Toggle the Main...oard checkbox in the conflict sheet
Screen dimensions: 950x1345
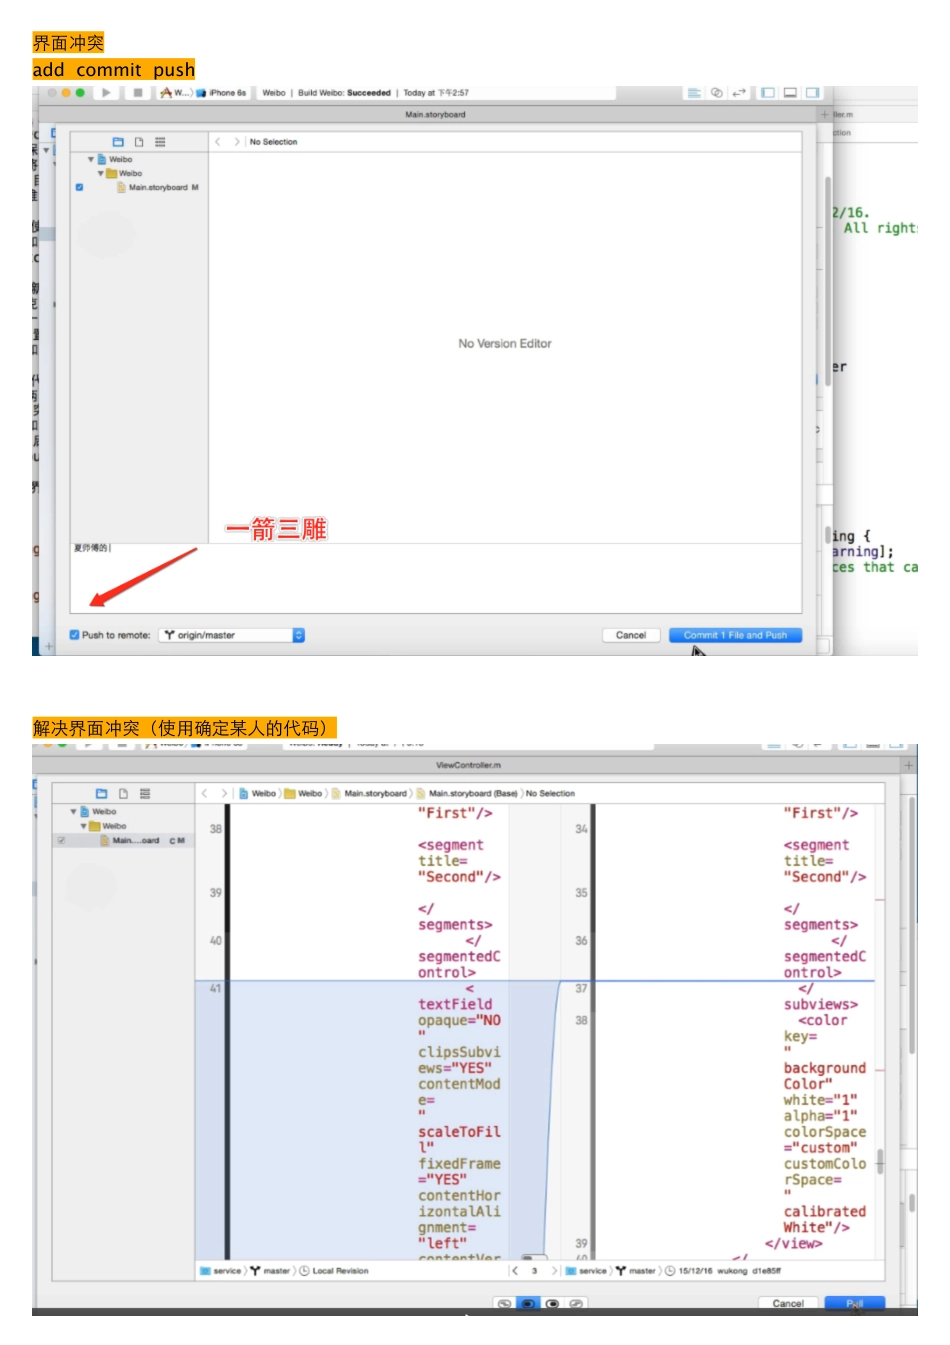pos(62,841)
